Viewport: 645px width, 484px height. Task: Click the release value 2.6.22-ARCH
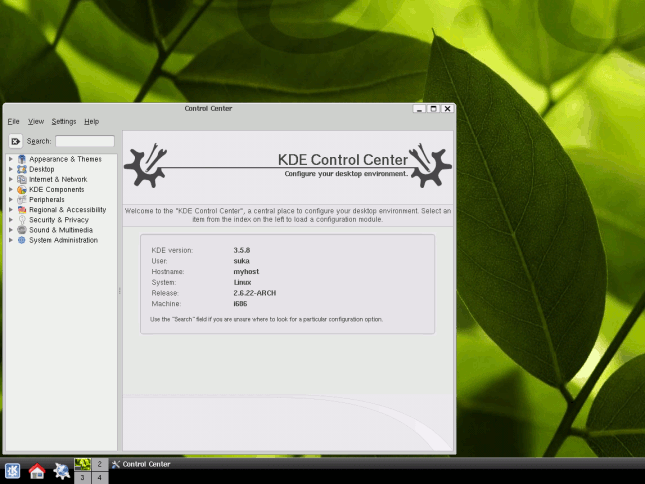255,293
